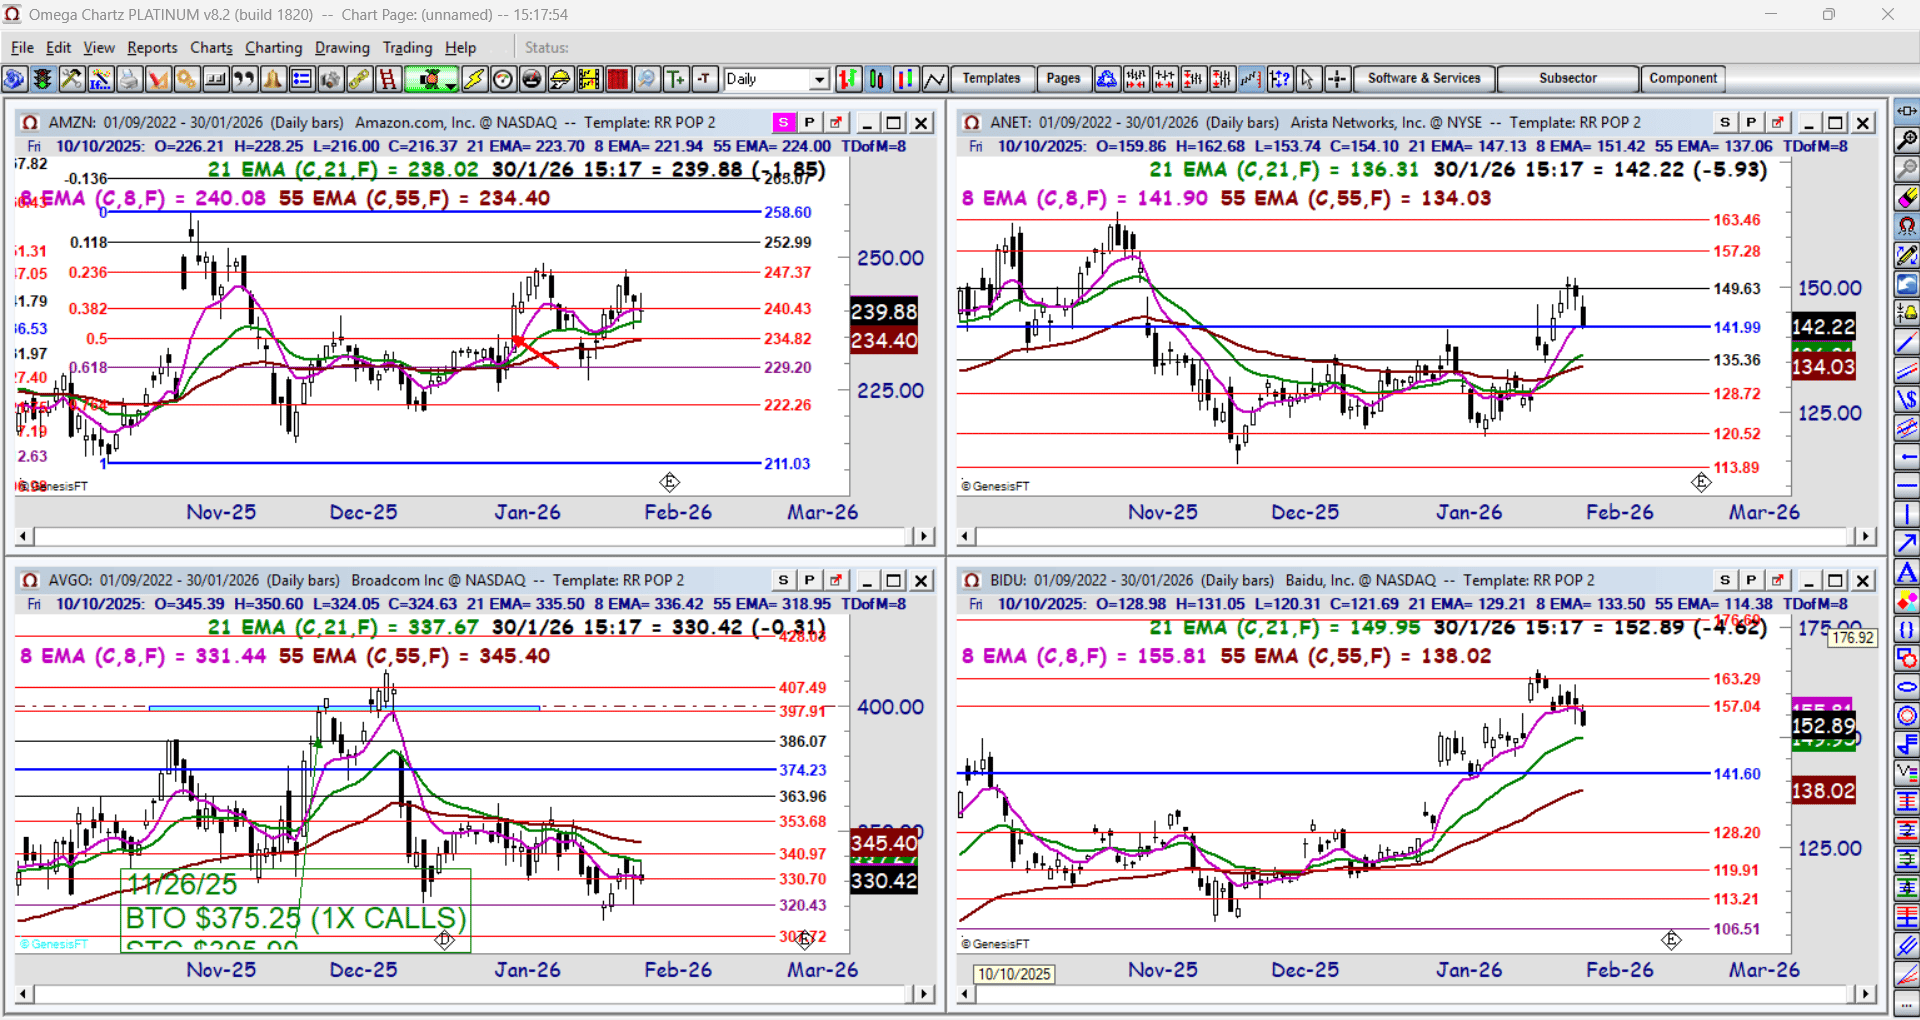Click the yellow lightning bolt icon
Screen dimensions: 1920x1020
(474, 79)
